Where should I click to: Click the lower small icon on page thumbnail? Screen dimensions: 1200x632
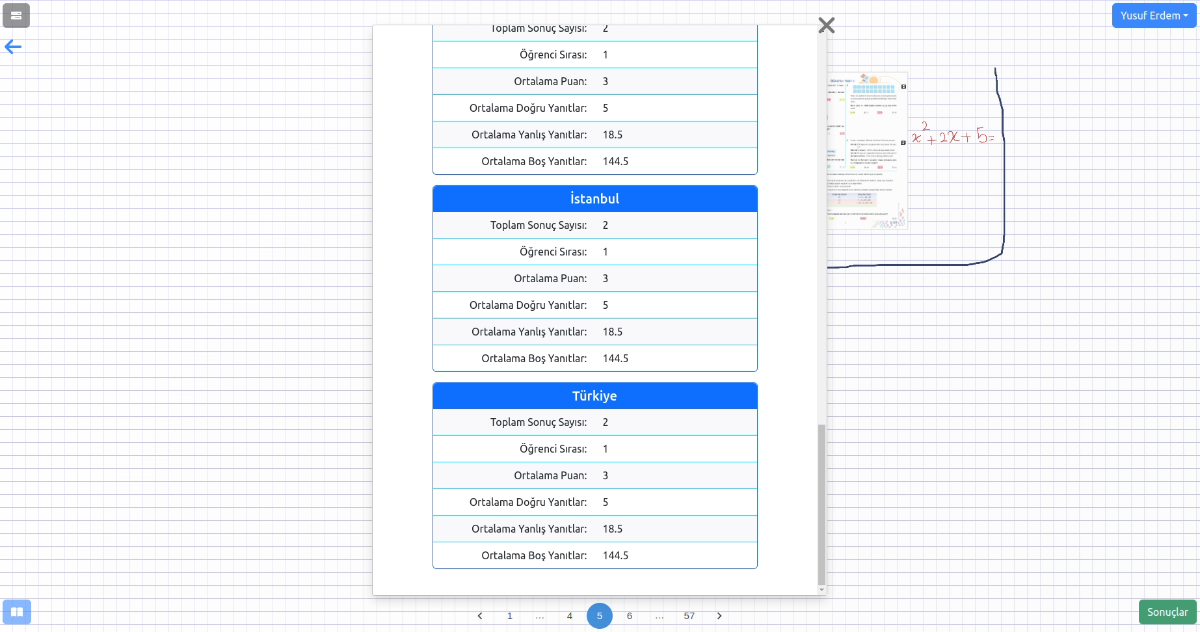click(x=904, y=141)
